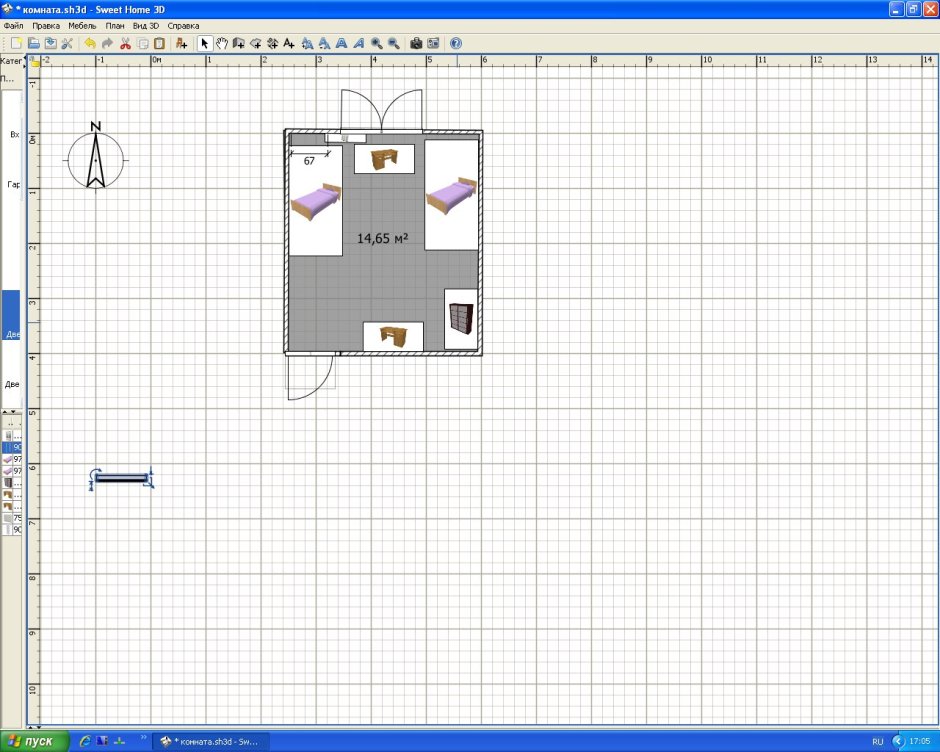The height and width of the screenshot is (752, 940).
Task: Open the Справка menu
Action: pyautogui.click(x=183, y=26)
